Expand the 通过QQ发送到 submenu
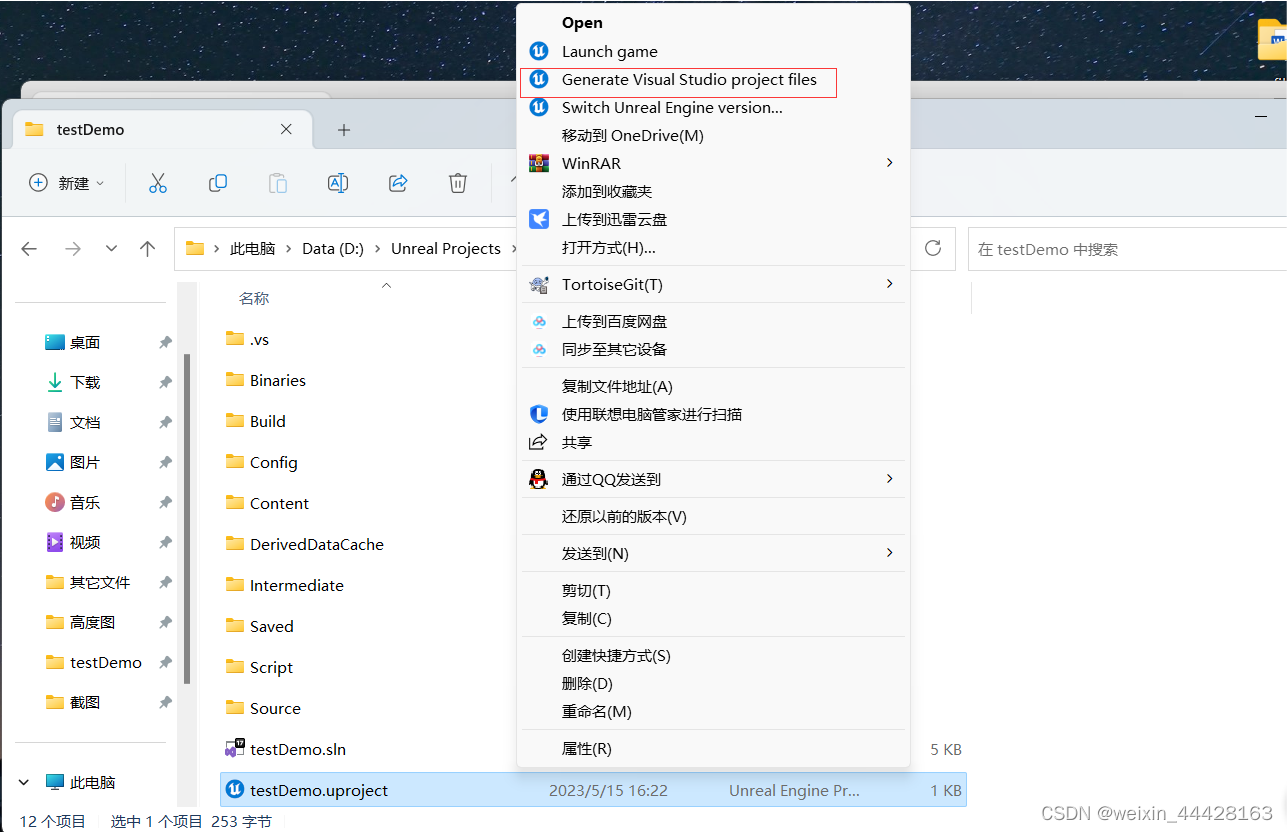Viewport: 1288px width, 832px height. [x=713, y=479]
